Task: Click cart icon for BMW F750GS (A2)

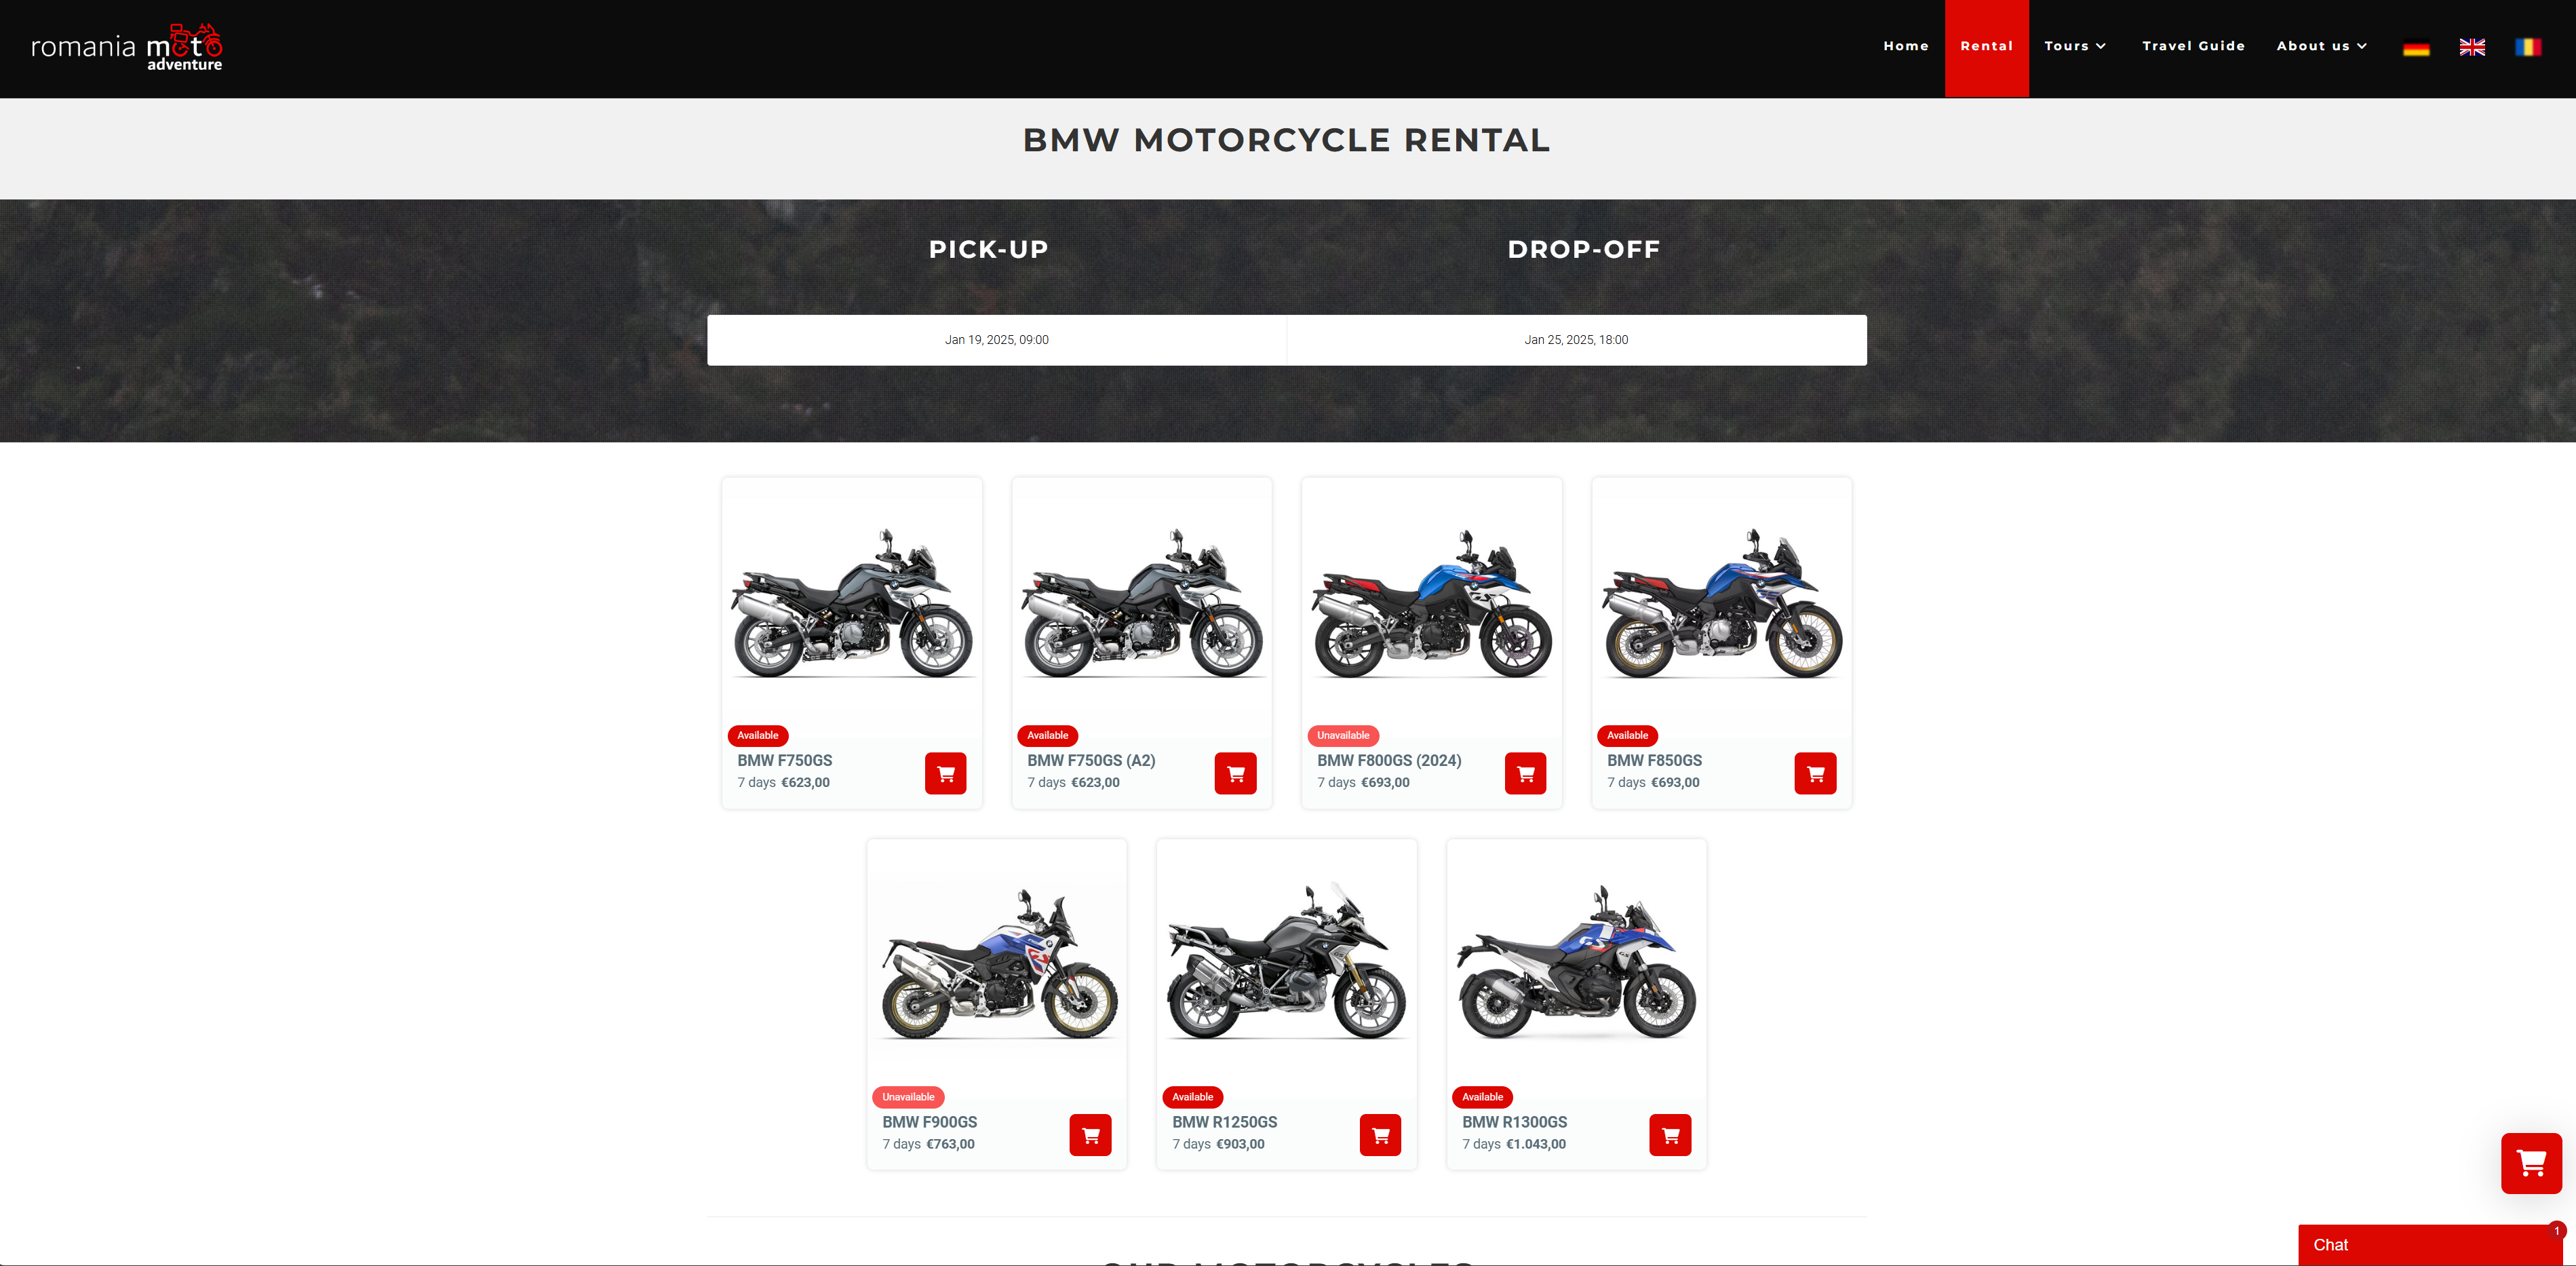Action: (x=1235, y=773)
